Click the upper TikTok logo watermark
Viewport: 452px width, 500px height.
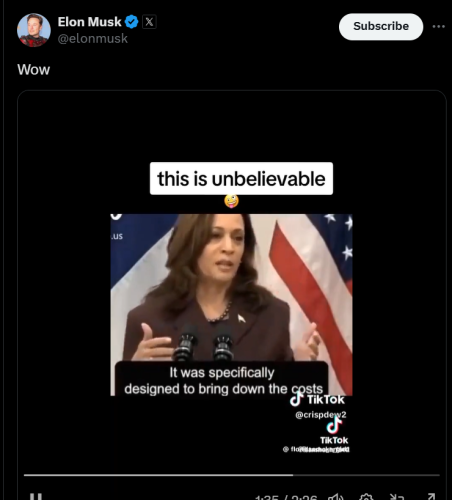[317, 399]
